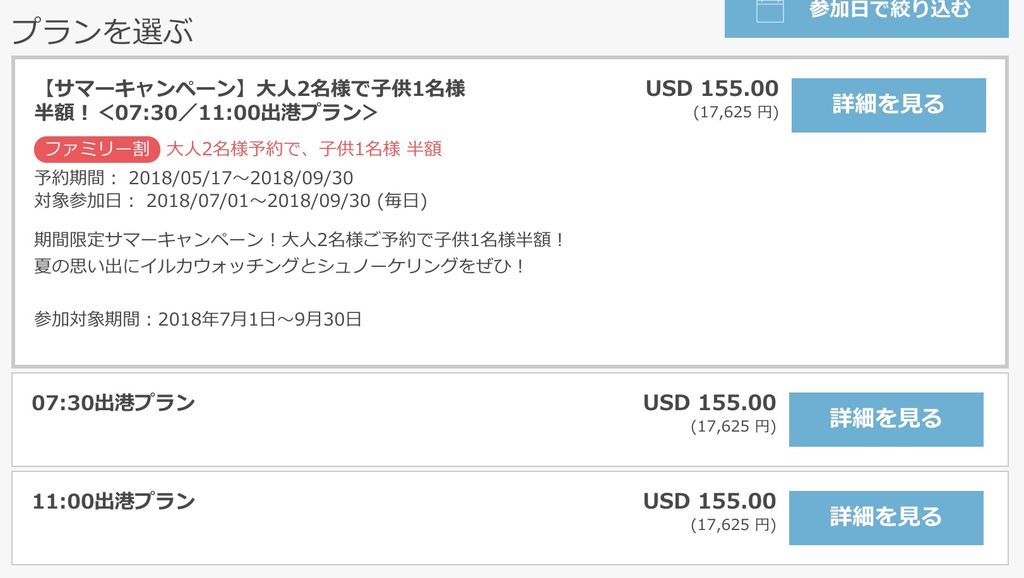Click the USD 155.00 price of the campaign plan
1024x578 pixels.
pos(712,88)
